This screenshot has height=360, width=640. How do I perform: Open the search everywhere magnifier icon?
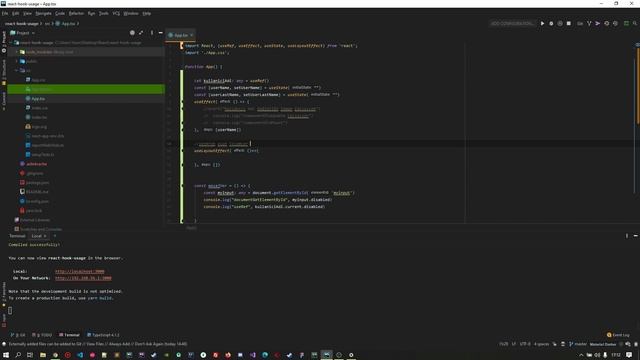point(635,24)
